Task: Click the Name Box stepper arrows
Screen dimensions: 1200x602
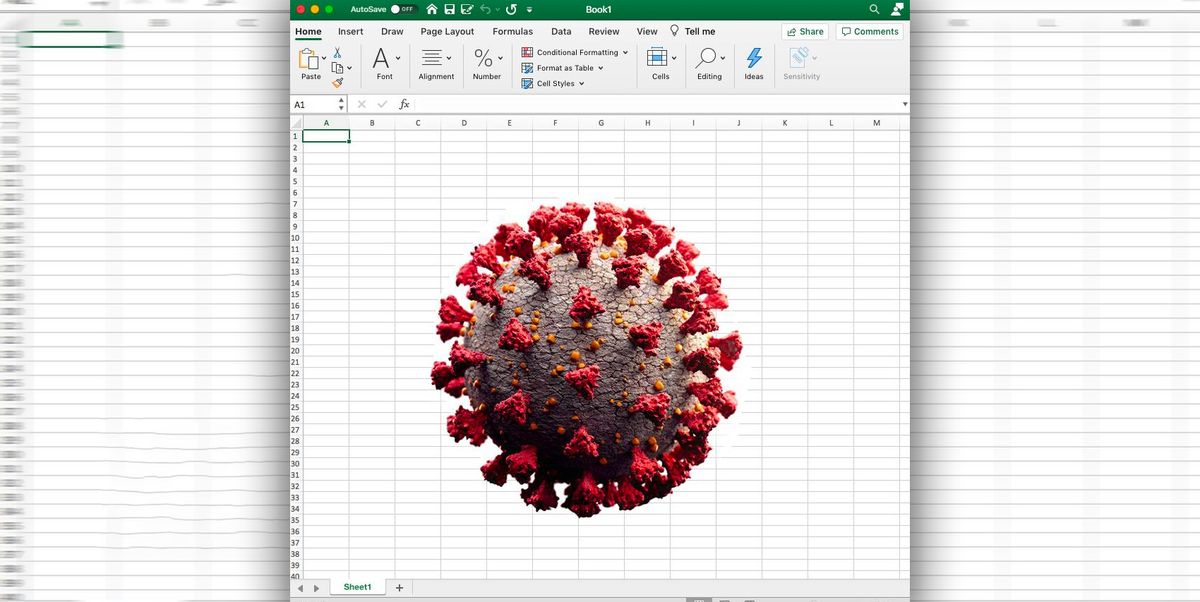Action: pos(343,103)
